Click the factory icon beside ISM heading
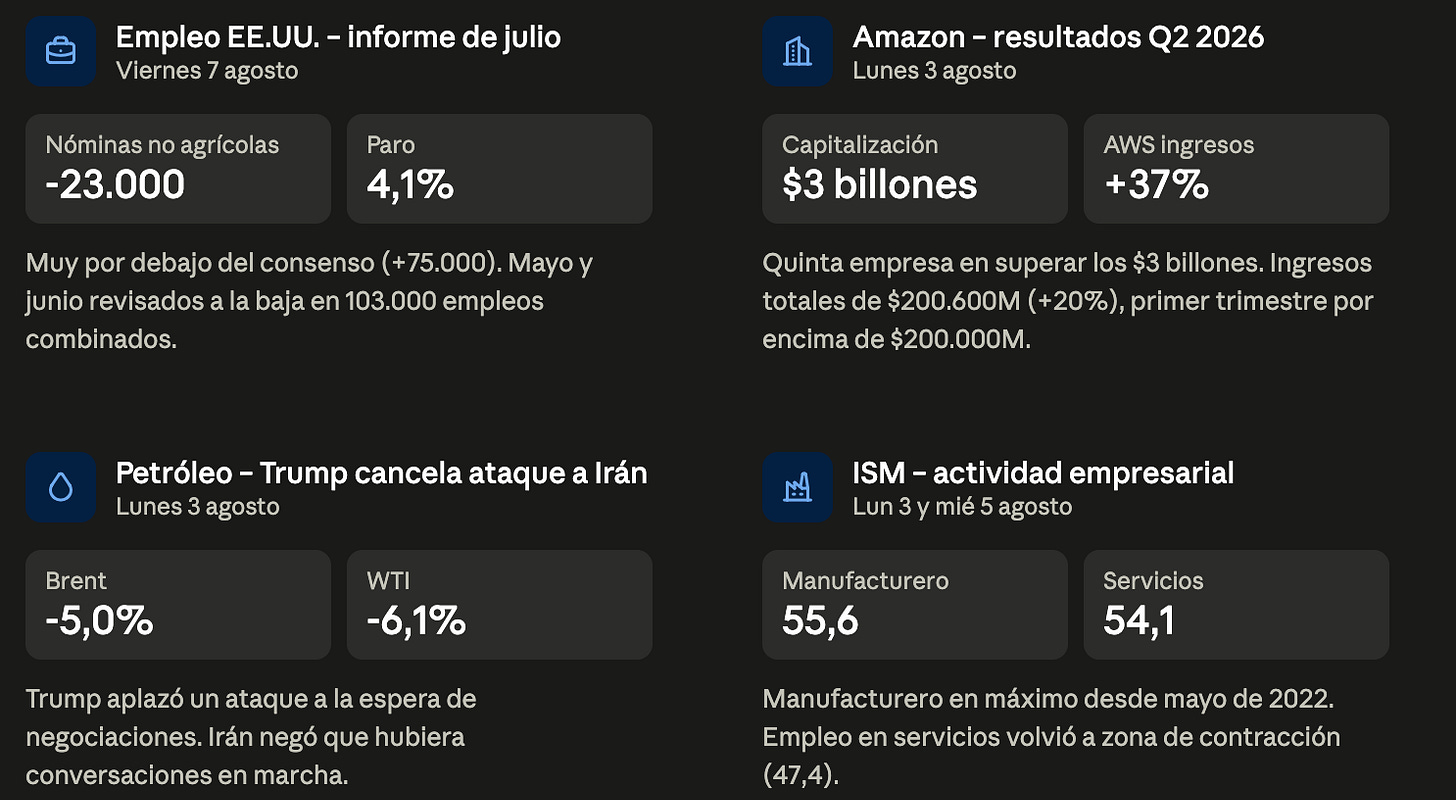The image size is (1456, 800). (x=798, y=487)
